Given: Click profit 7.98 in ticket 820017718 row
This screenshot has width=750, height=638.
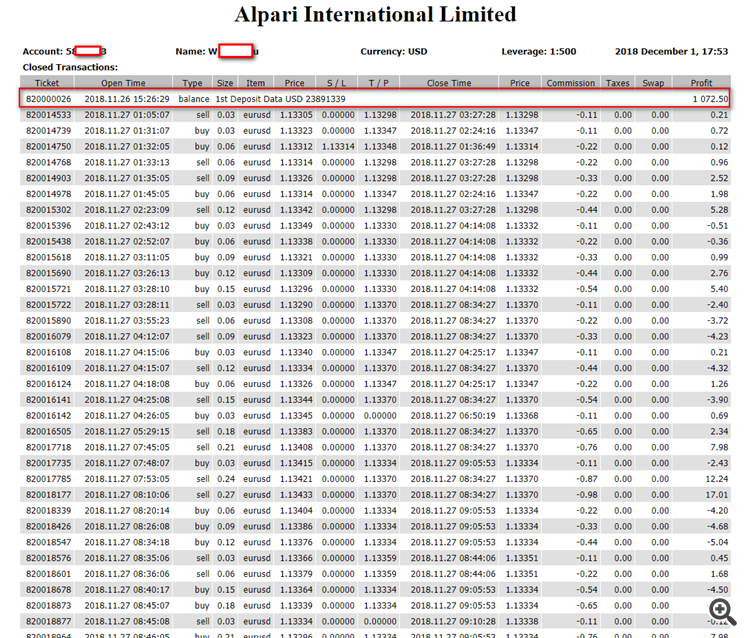Looking at the screenshot, I should [x=719, y=447].
